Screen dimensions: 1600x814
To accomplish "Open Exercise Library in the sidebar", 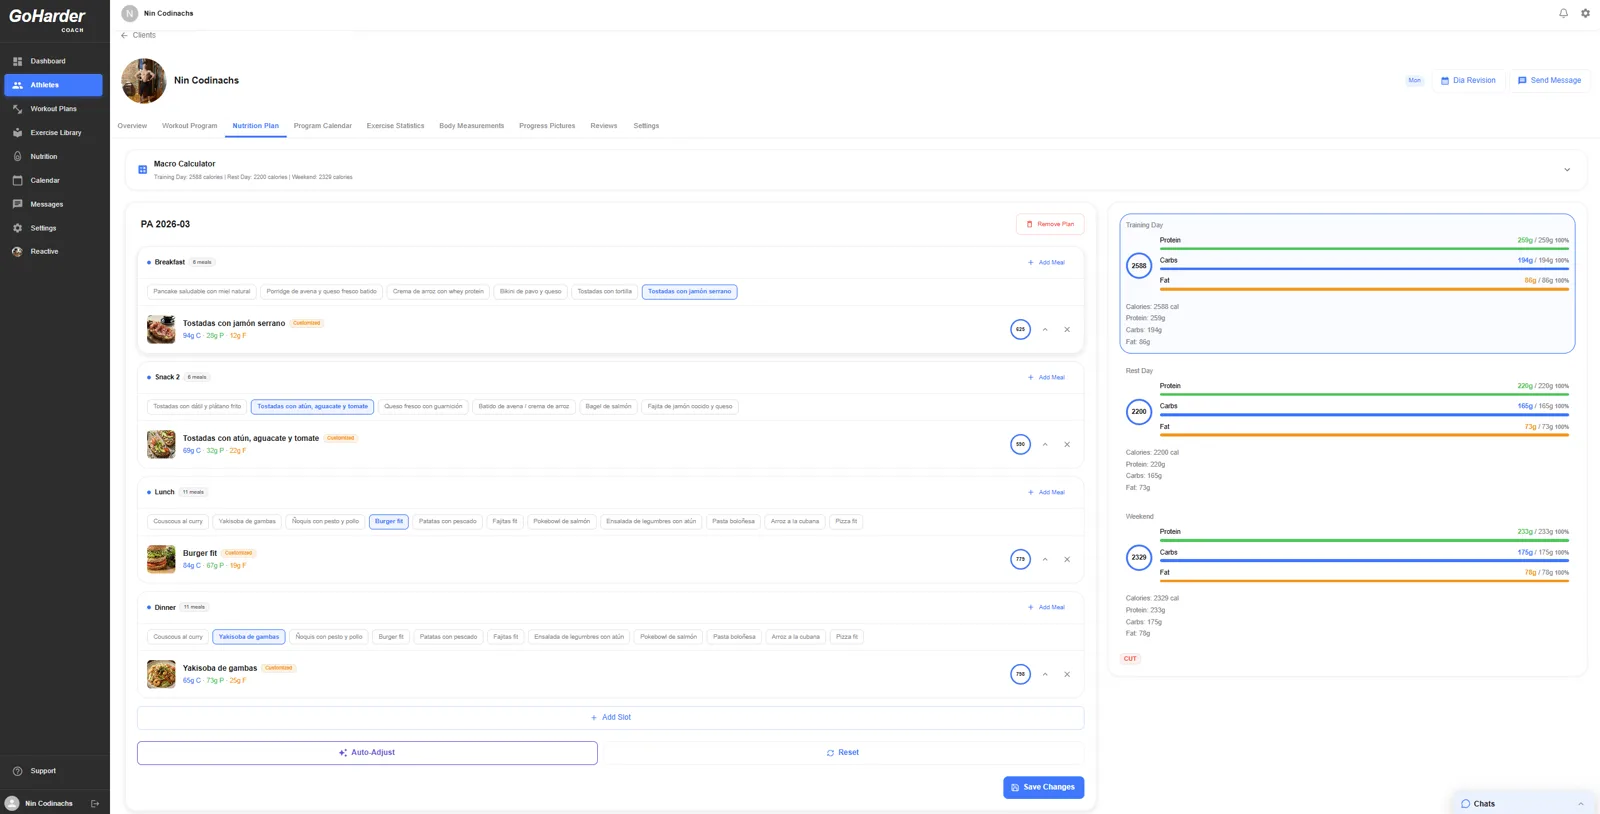I will (x=53, y=133).
